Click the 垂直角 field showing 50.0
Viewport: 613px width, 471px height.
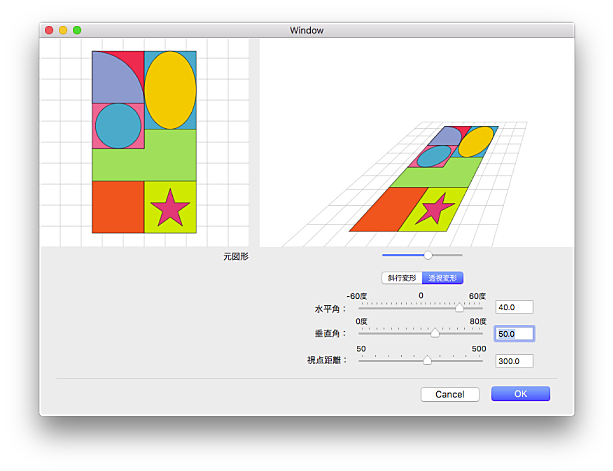[x=514, y=334]
